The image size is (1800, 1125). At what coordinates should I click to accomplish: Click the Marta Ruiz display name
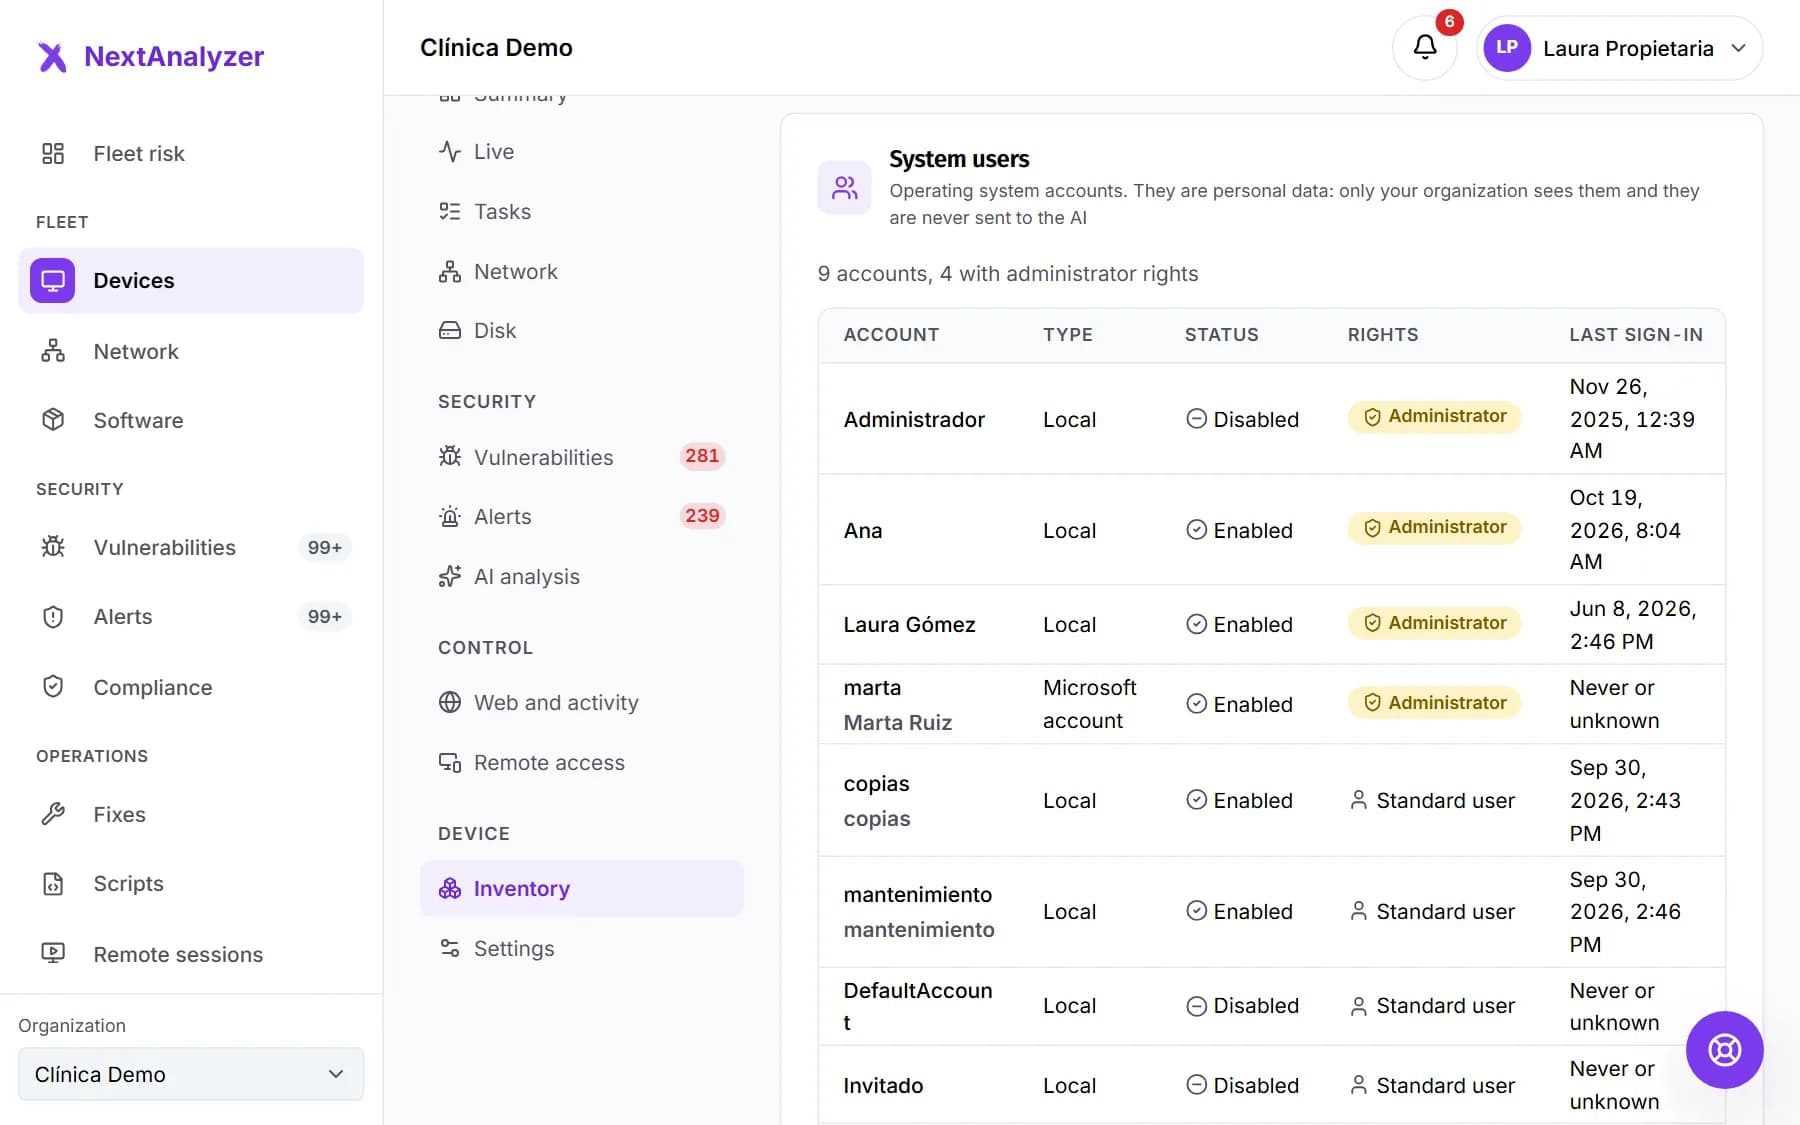(x=897, y=722)
